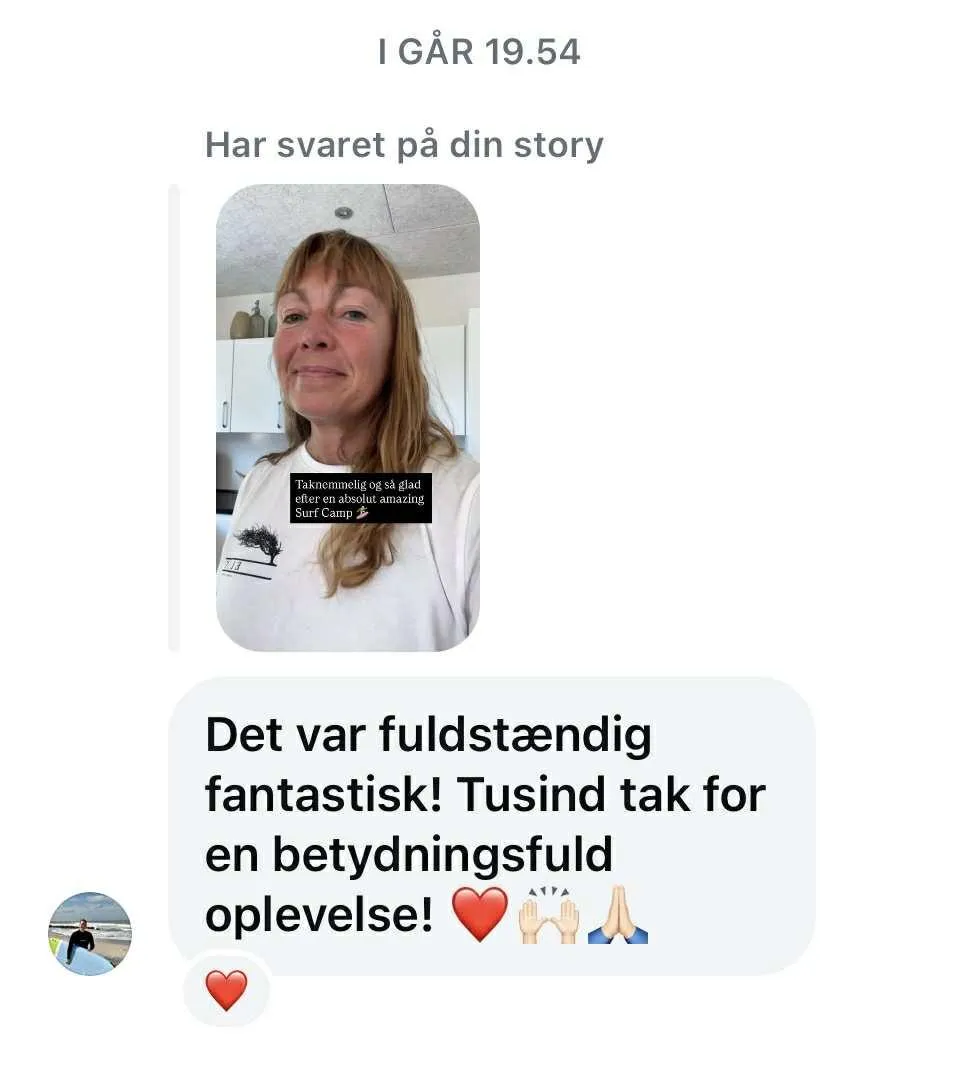Click the red heart emoji inside the message
Viewport: 960px width, 1072px height.
[480, 914]
